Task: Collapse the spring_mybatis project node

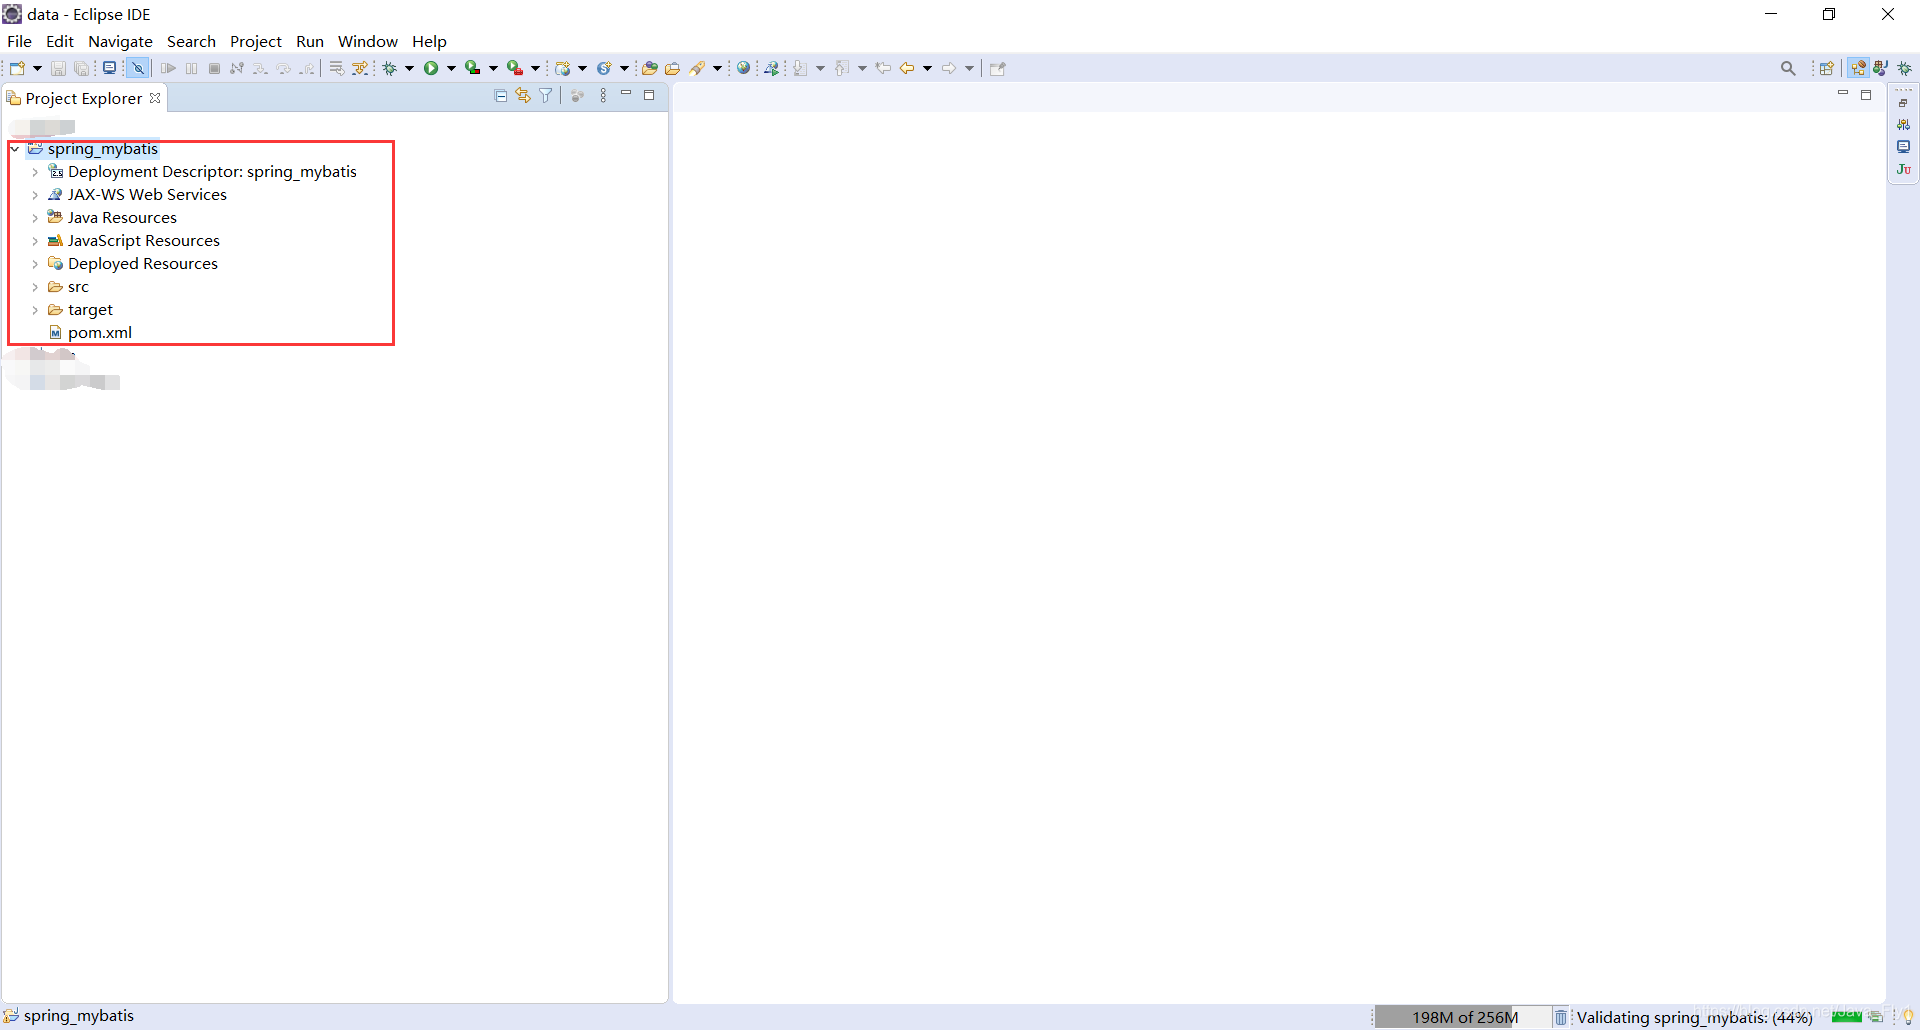Action: 15,149
